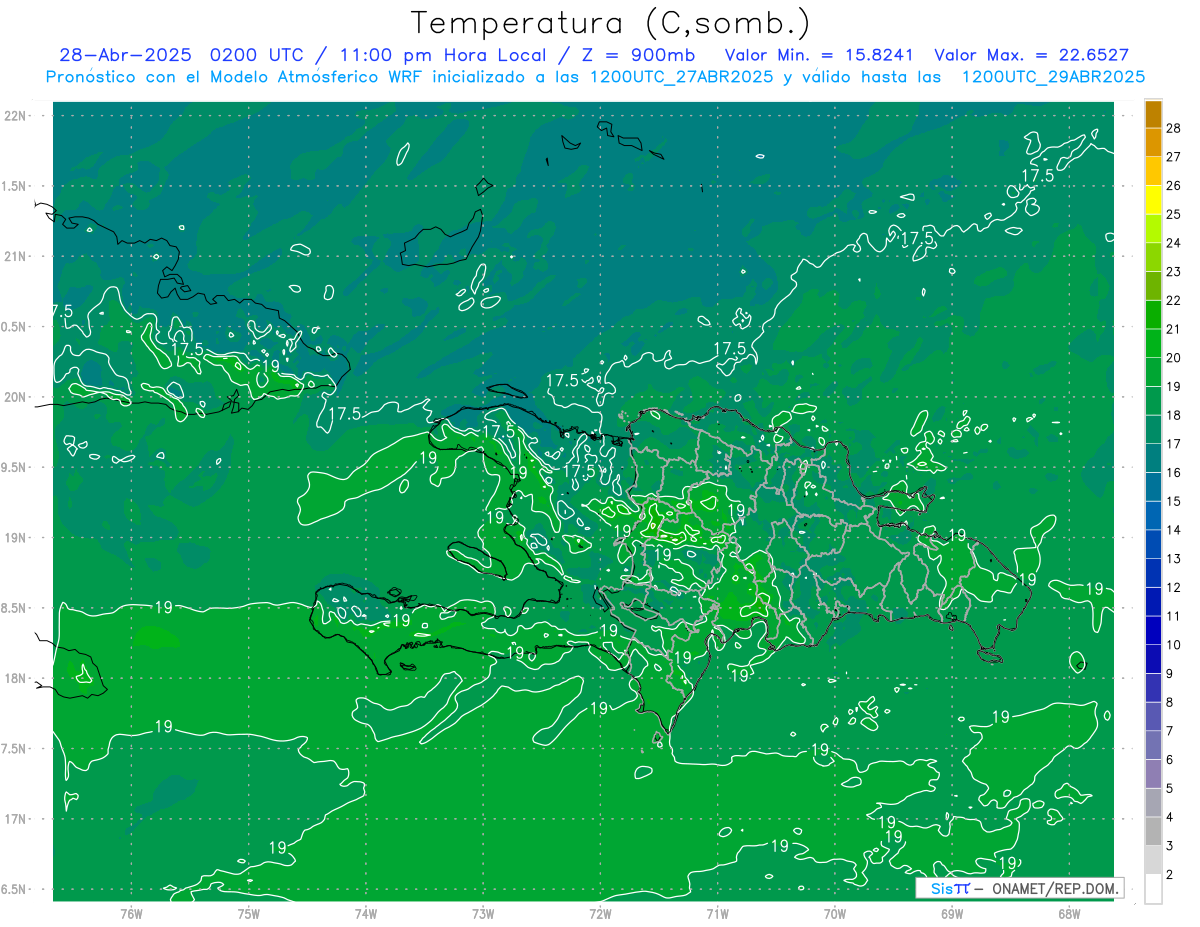Click the '19N' latitude axis label
The image size is (1200, 927).
[x=15, y=538]
